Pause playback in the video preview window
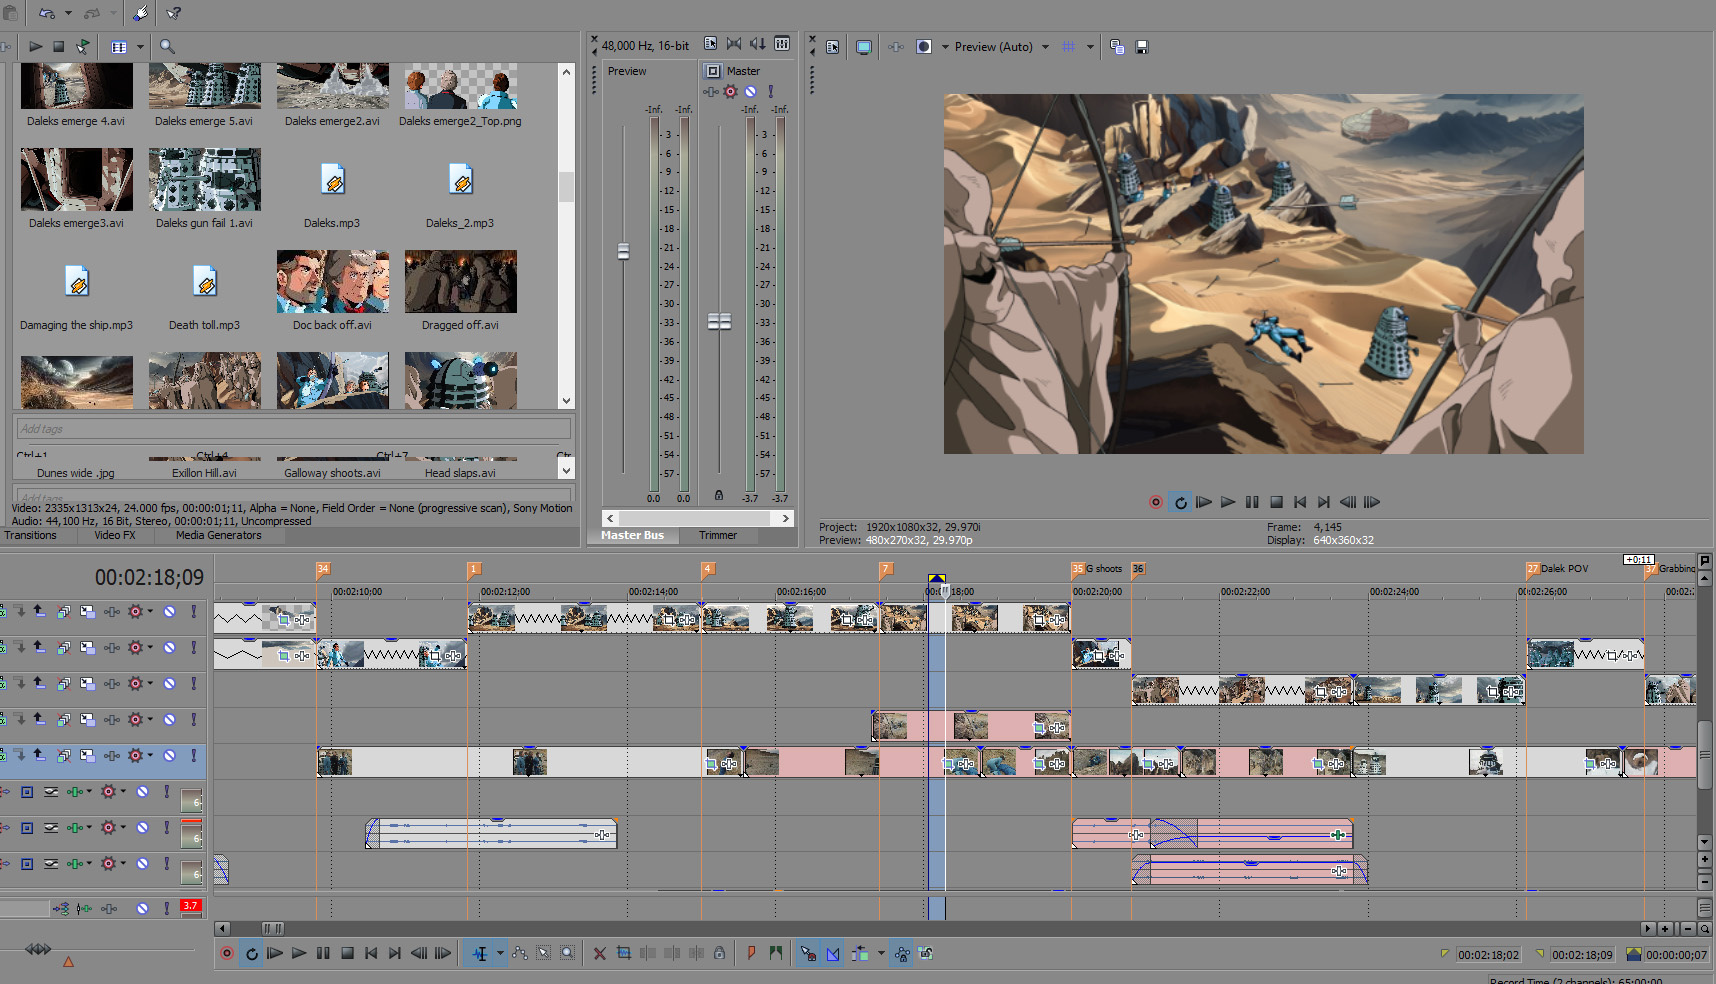The width and height of the screenshot is (1716, 984). tap(1252, 503)
